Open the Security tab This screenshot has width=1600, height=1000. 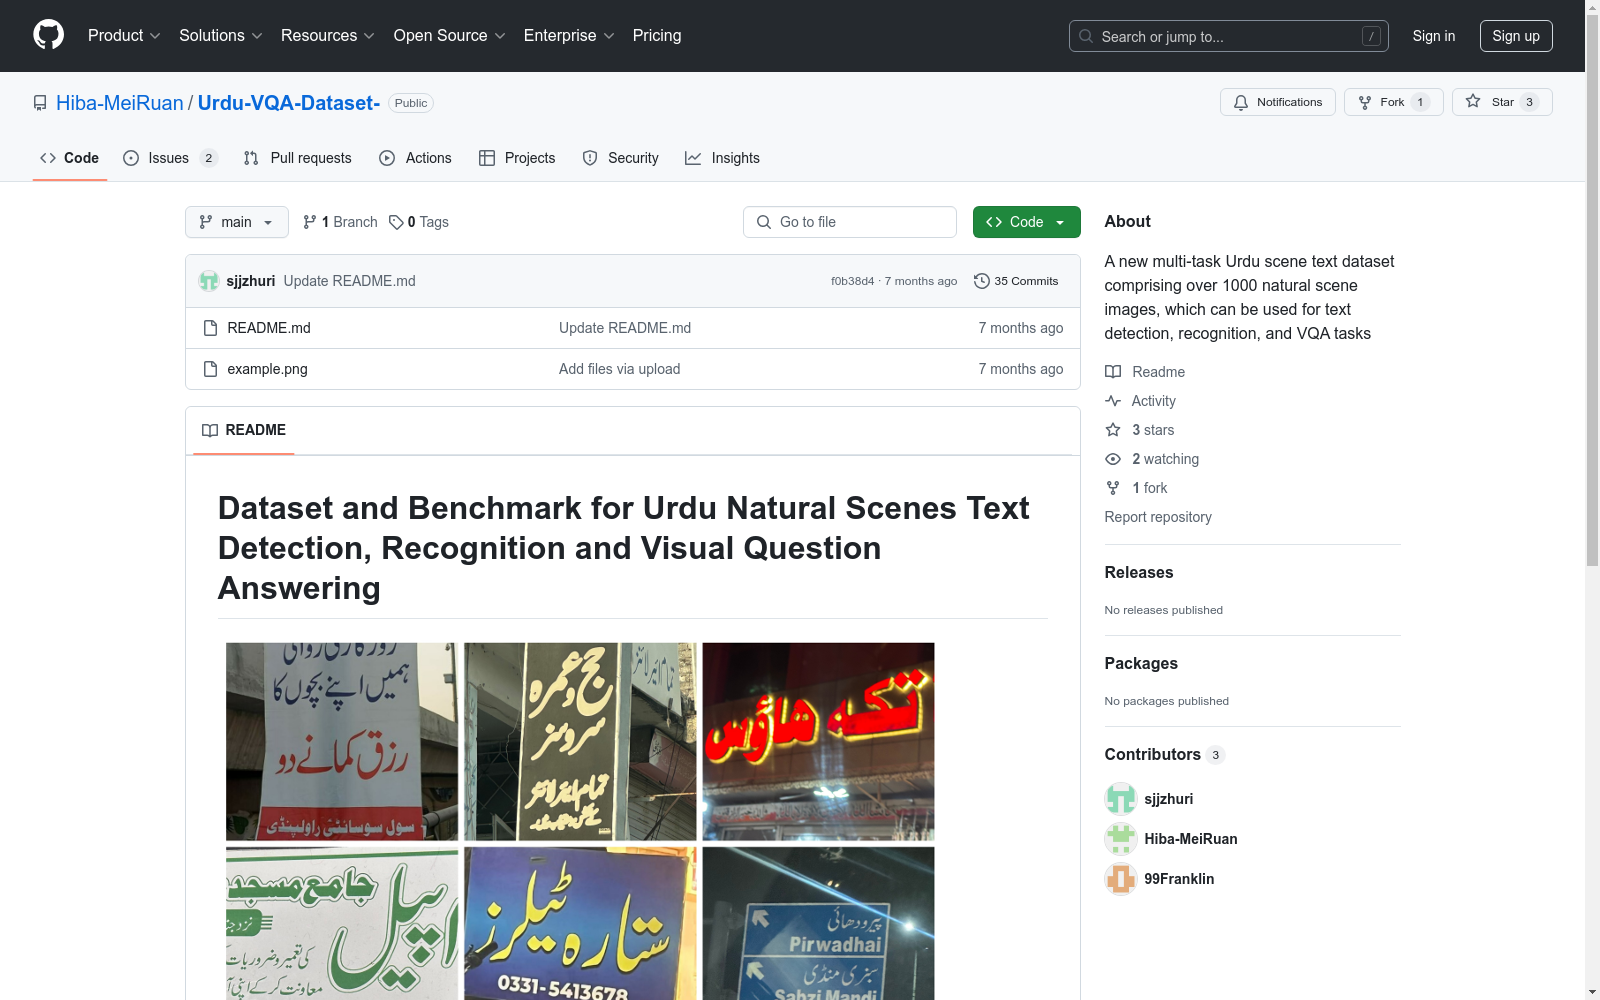[x=621, y=158]
